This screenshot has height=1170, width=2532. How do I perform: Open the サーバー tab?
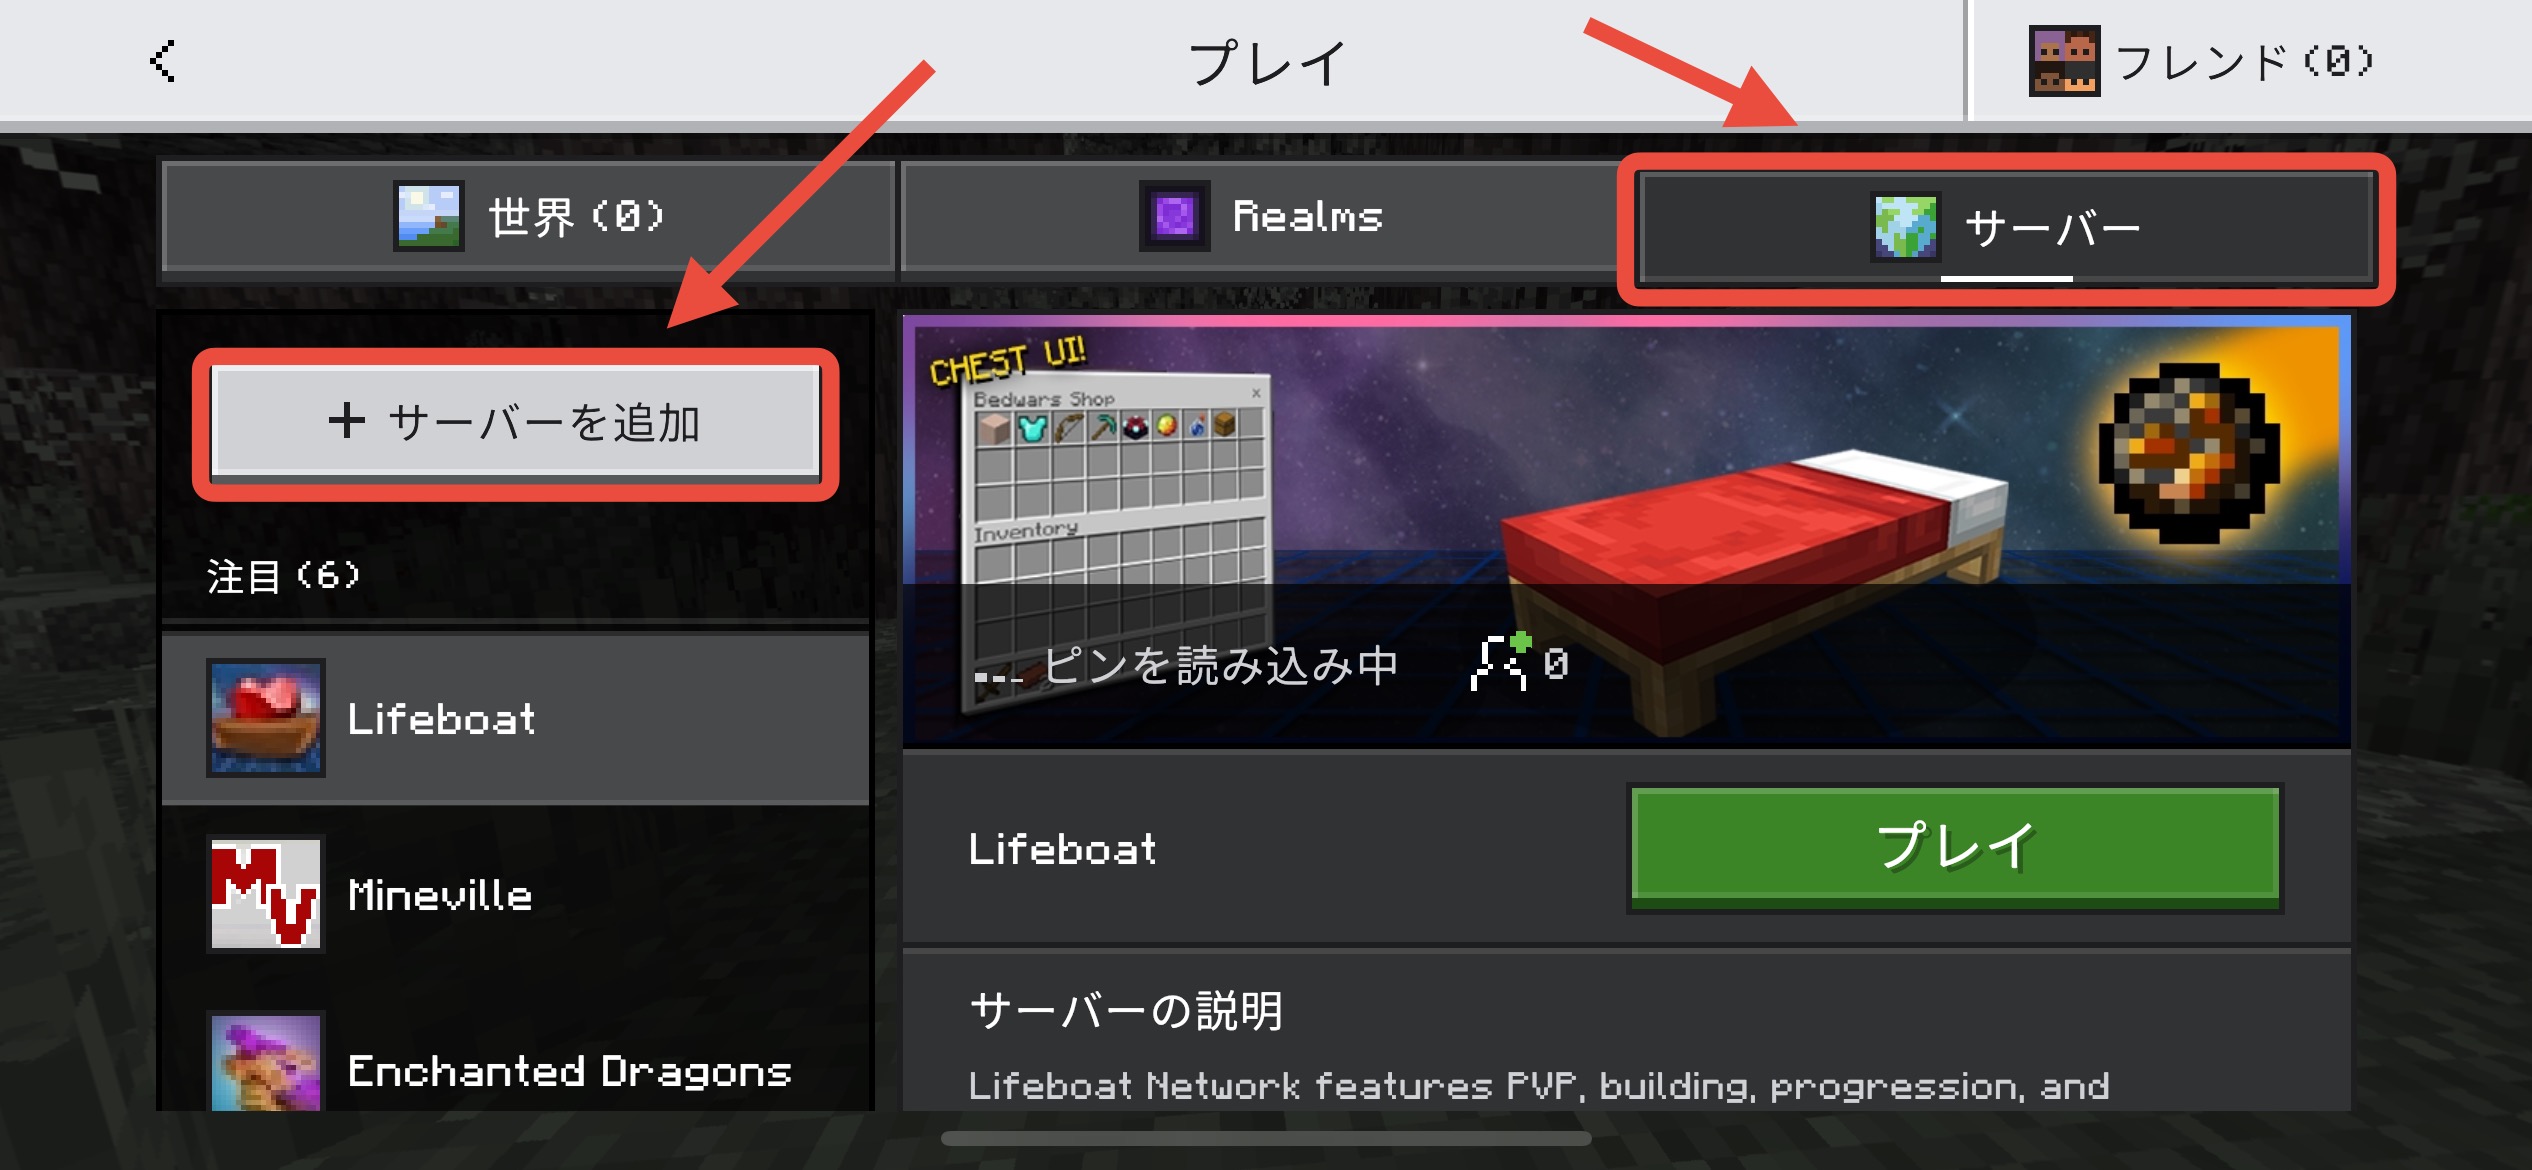pos(2007,228)
